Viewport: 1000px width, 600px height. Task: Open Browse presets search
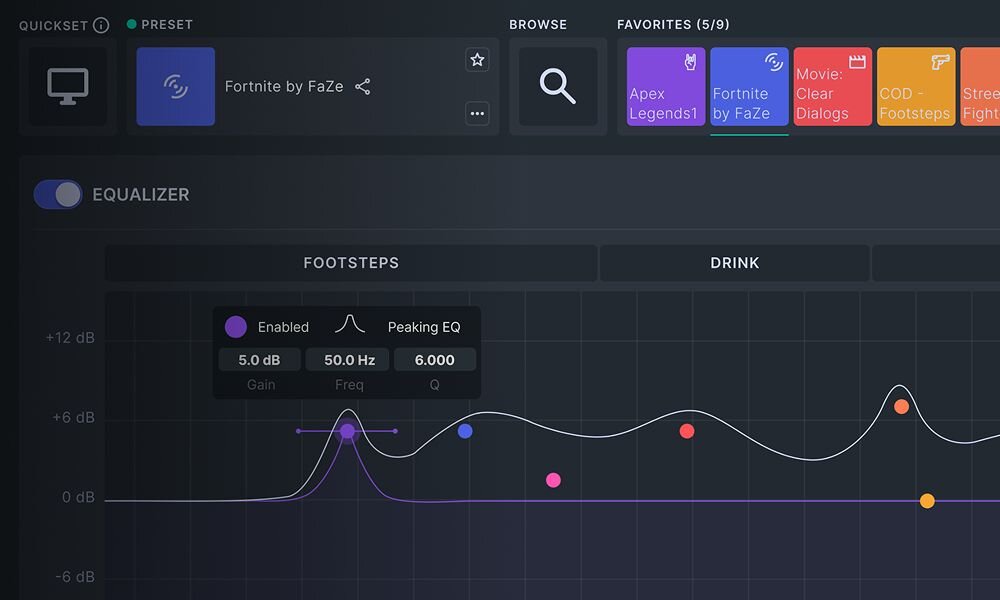click(558, 86)
